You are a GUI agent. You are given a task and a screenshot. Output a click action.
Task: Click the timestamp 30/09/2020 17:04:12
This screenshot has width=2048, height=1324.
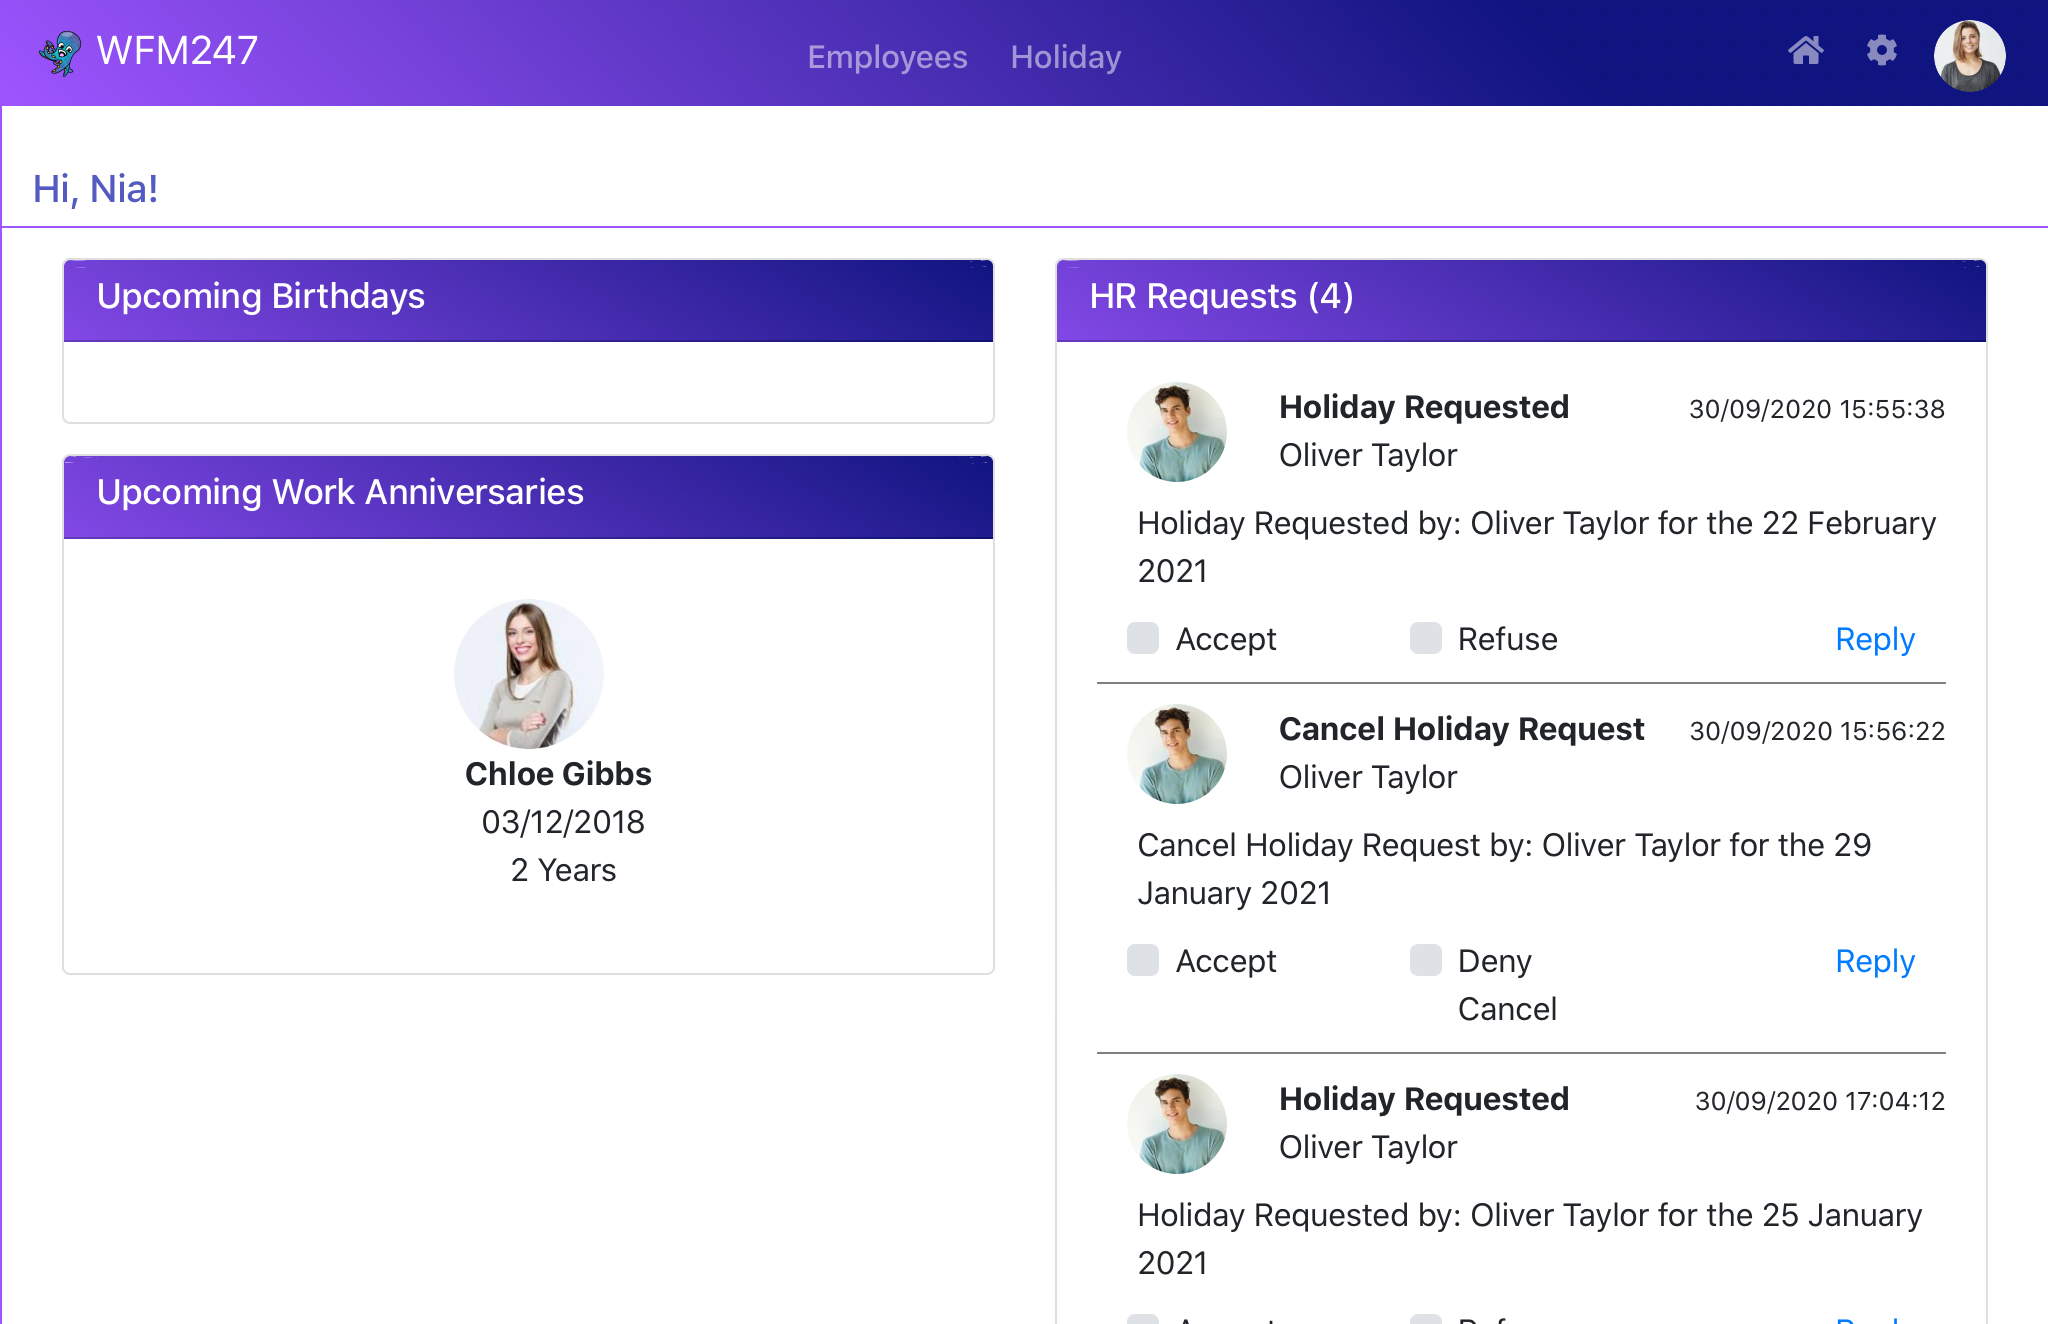pyautogui.click(x=1820, y=1101)
